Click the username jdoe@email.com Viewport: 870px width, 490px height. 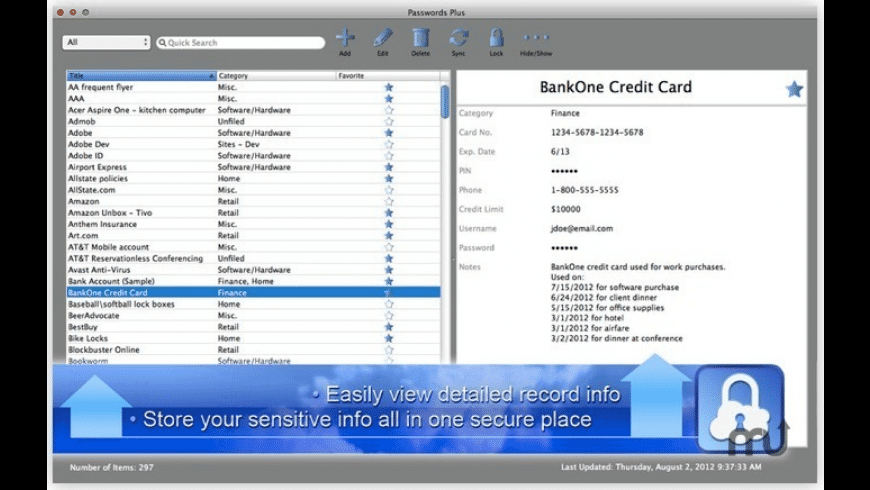pos(581,228)
